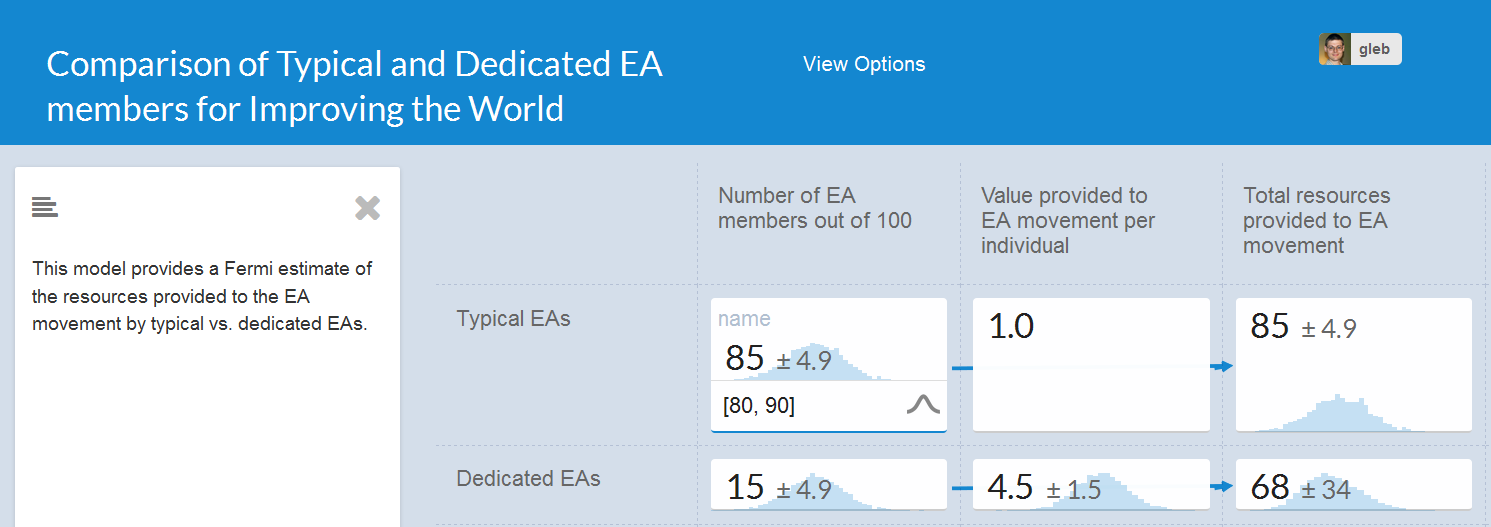This screenshot has height=527, width=1491.
Task: Open the View Options menu
Action: tap(864, 64)
